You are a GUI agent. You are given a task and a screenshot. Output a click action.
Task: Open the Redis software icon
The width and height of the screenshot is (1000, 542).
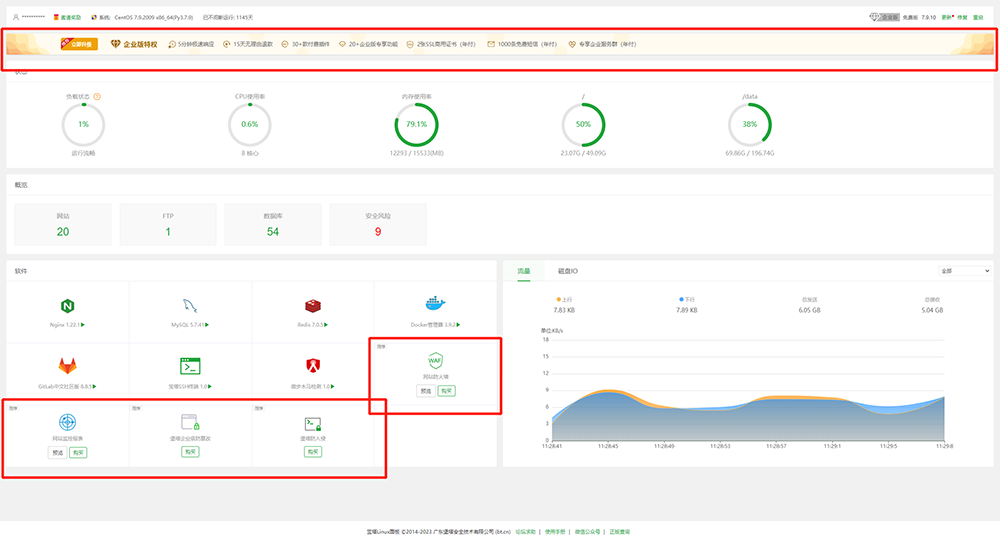[312, 305]
